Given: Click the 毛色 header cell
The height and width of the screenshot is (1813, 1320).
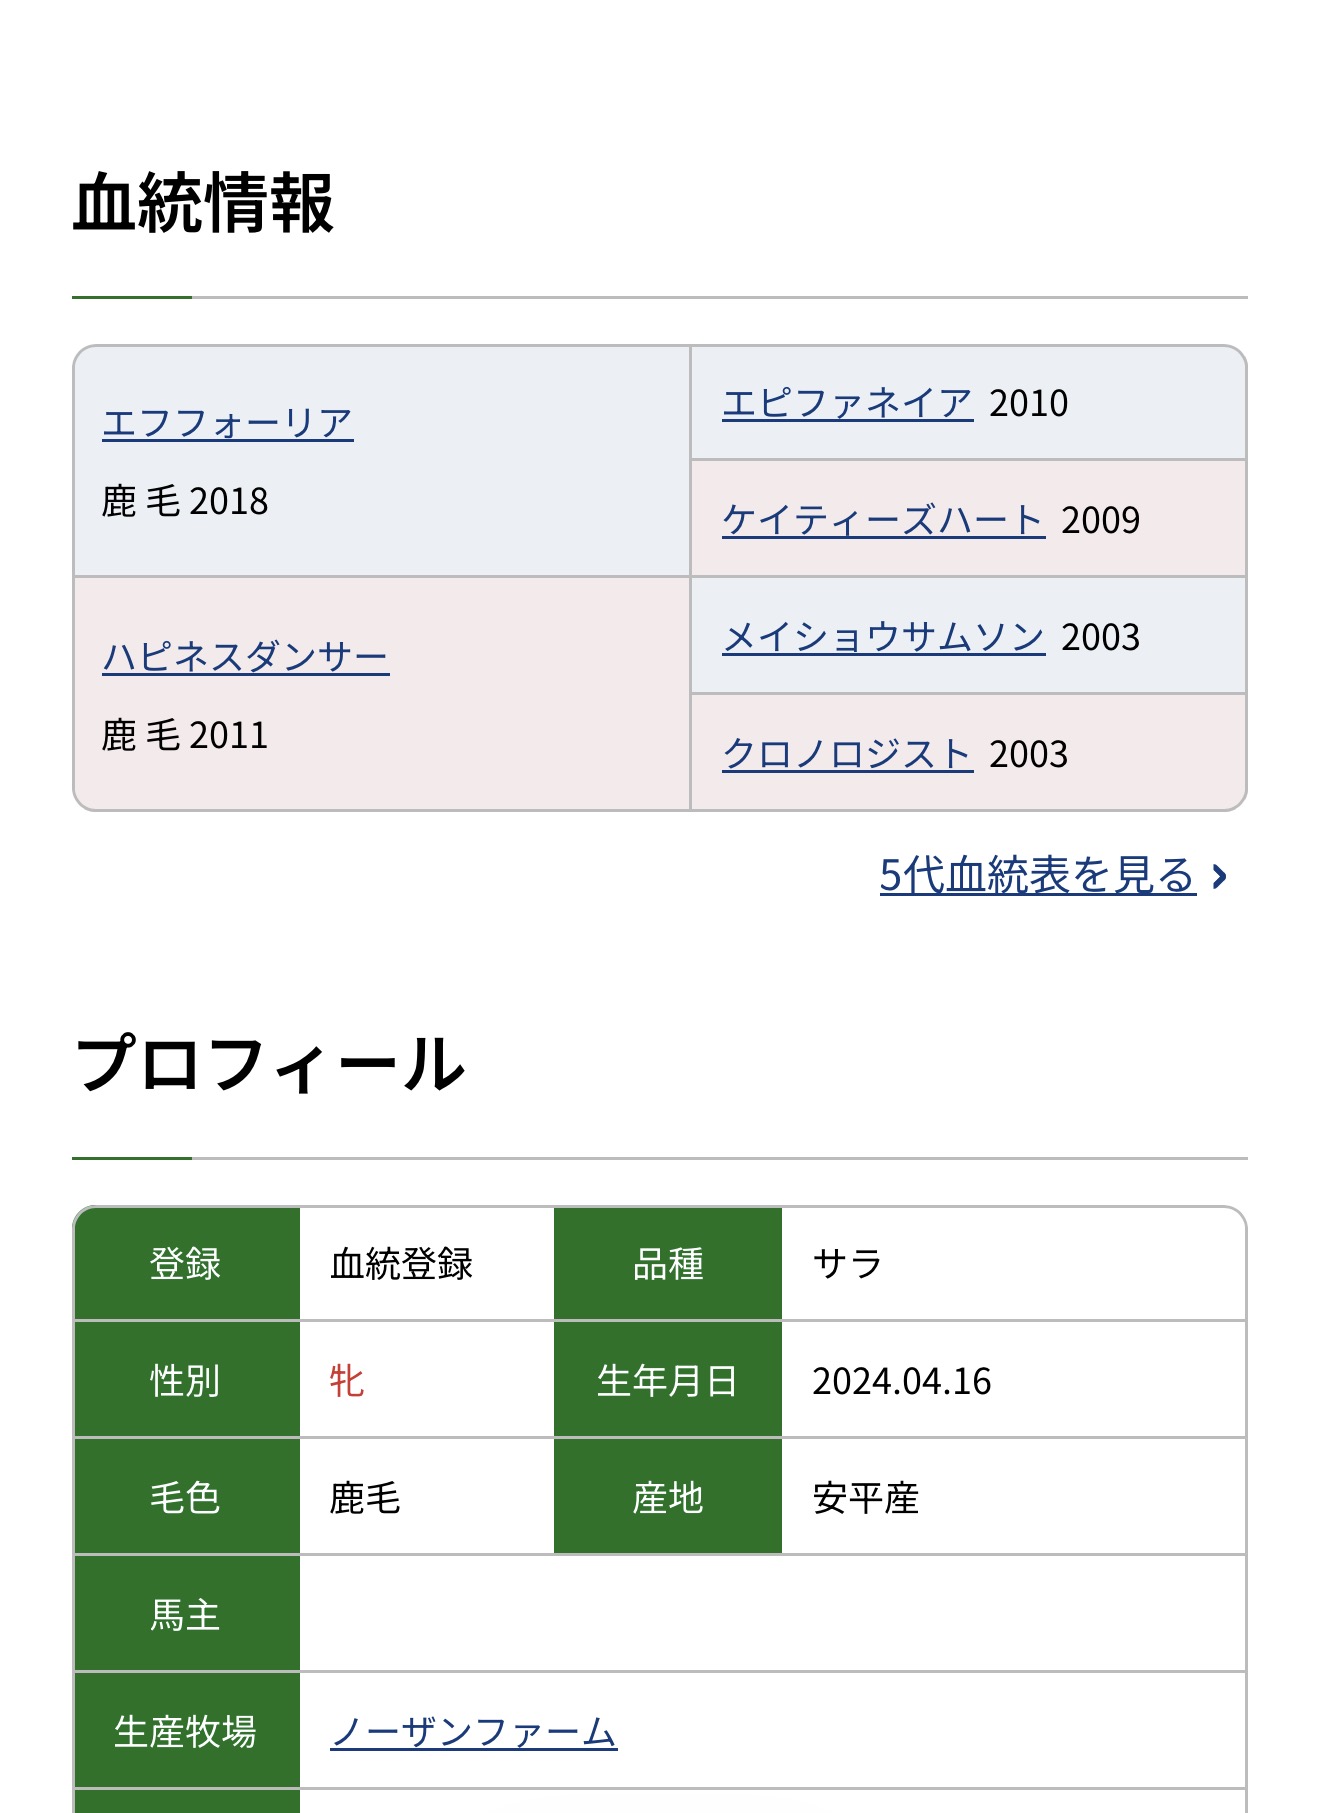Looking at the screenshot, I should point(187,1498).
